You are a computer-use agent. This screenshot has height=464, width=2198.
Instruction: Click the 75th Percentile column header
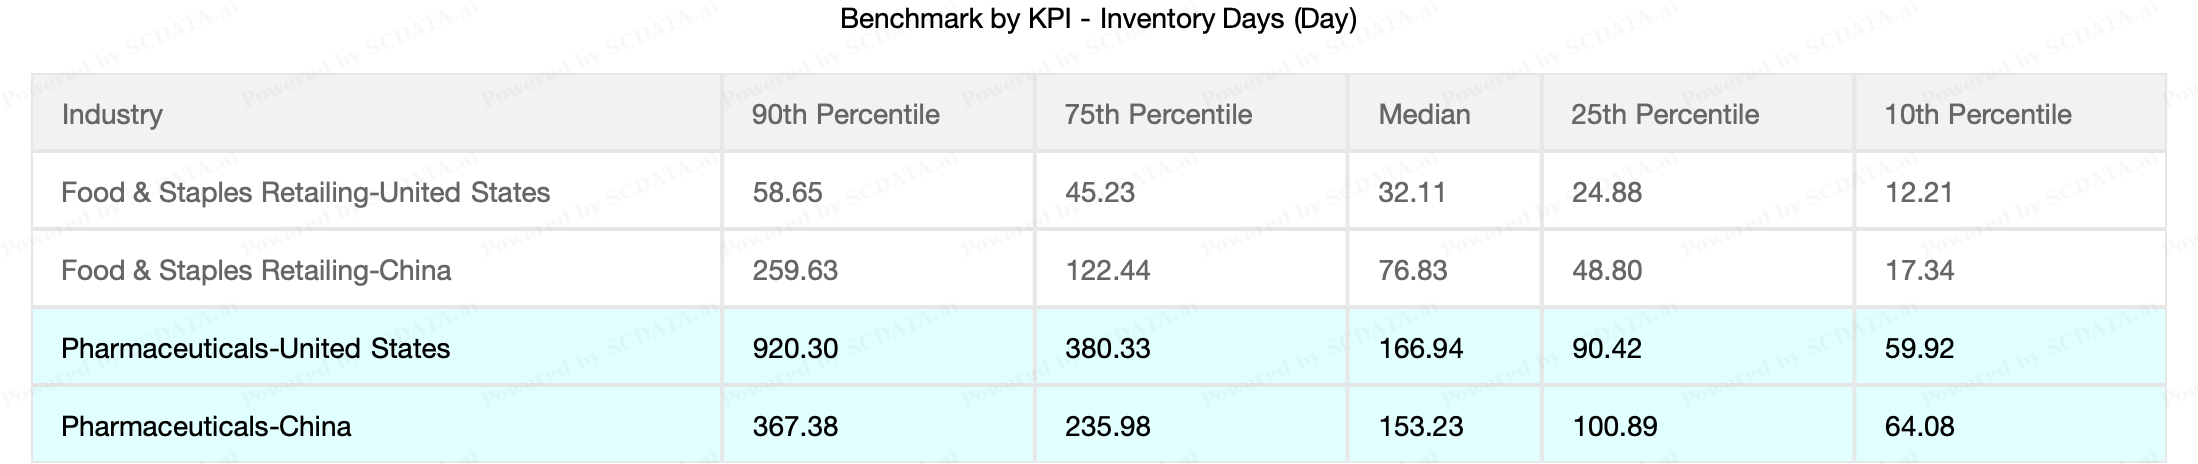[x=1158, y=114]
